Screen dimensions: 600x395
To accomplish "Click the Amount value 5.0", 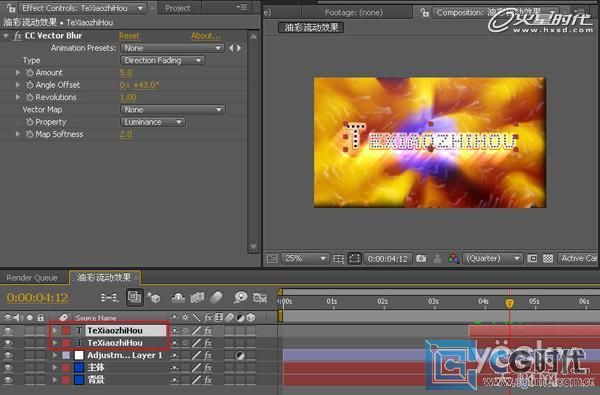I will (126, 73).
